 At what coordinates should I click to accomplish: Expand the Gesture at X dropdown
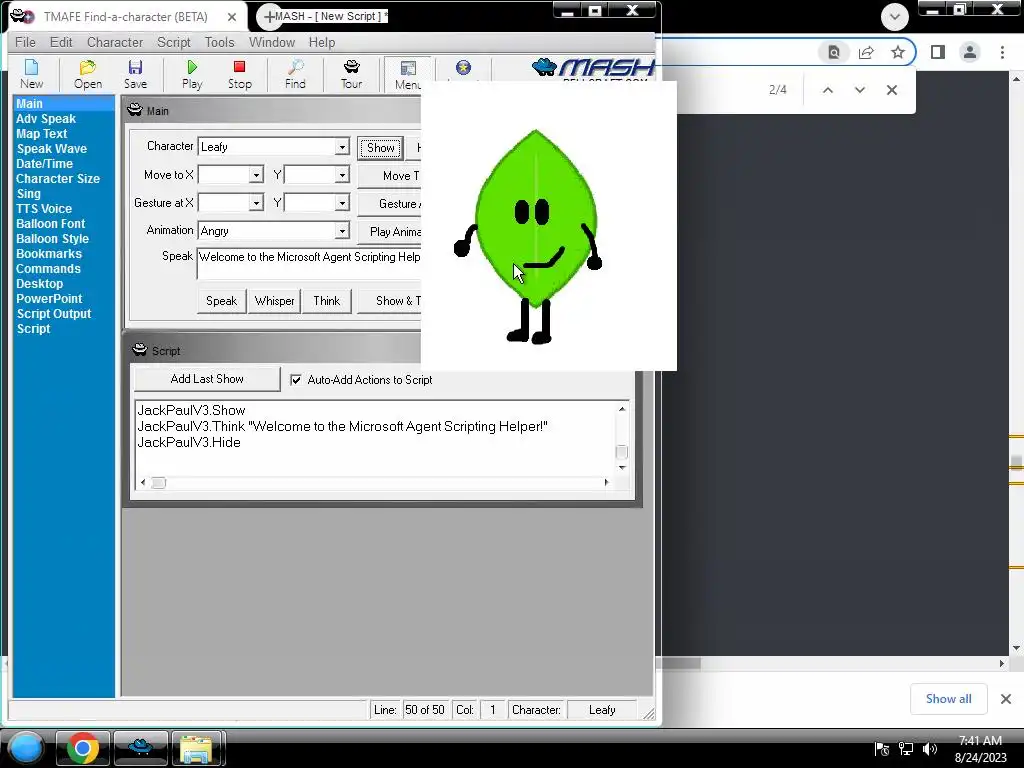click(256, 203)
